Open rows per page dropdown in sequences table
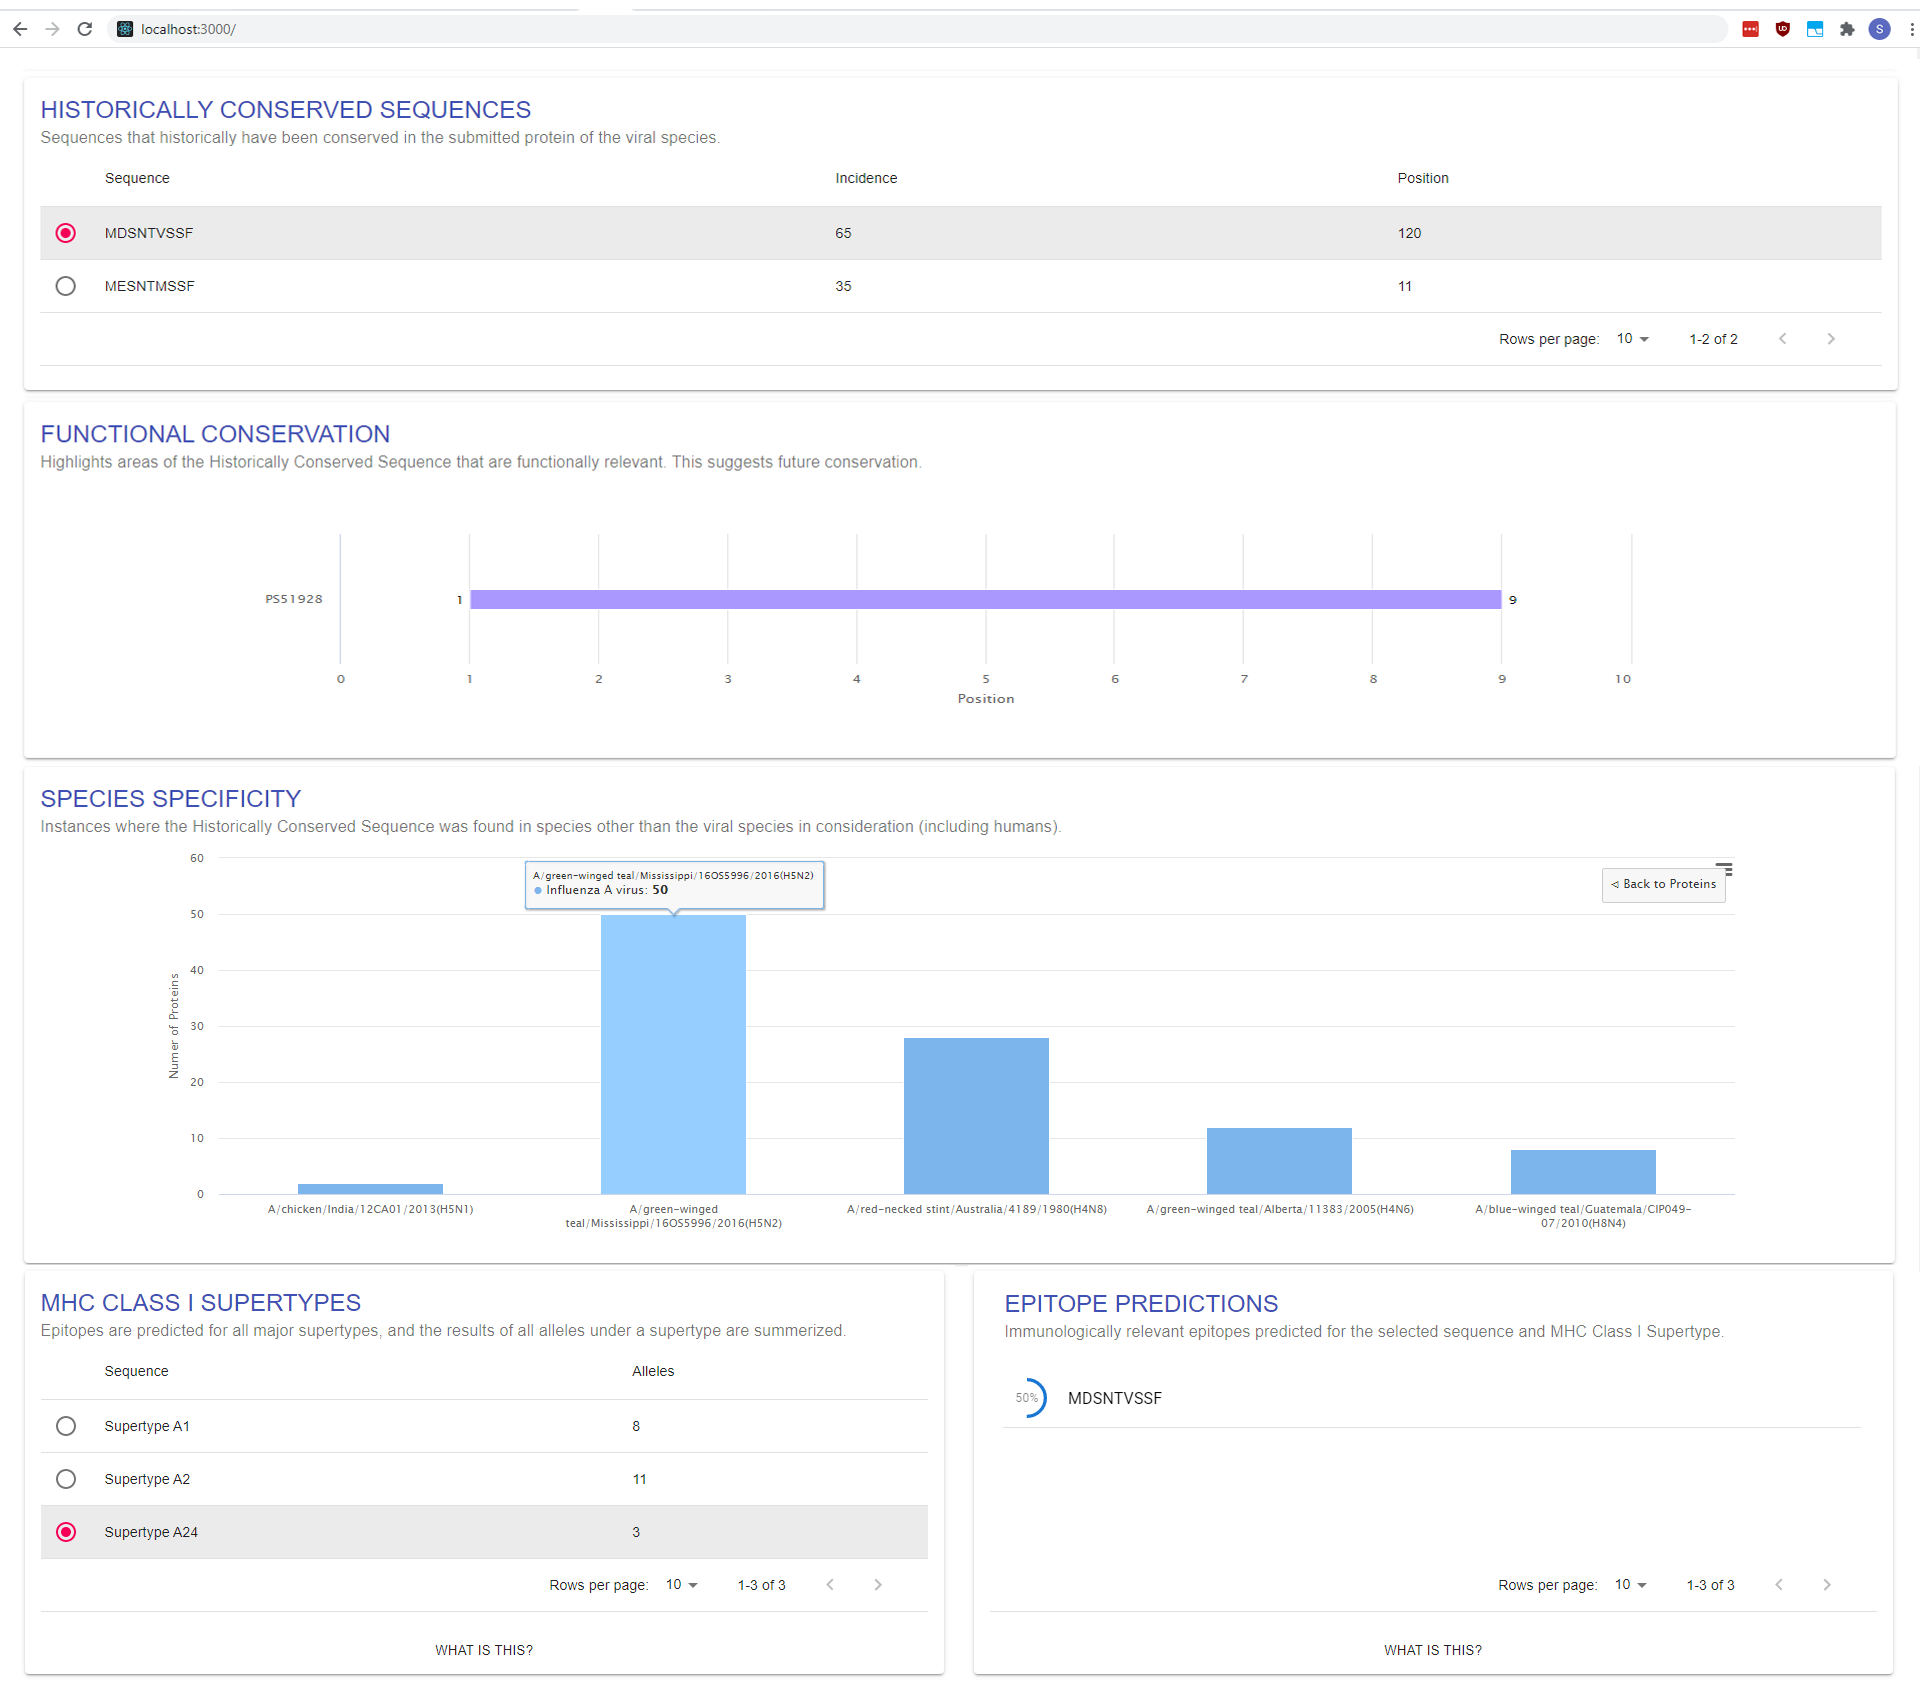This screenshot has width=1920, height=1696. (1633, 339)
